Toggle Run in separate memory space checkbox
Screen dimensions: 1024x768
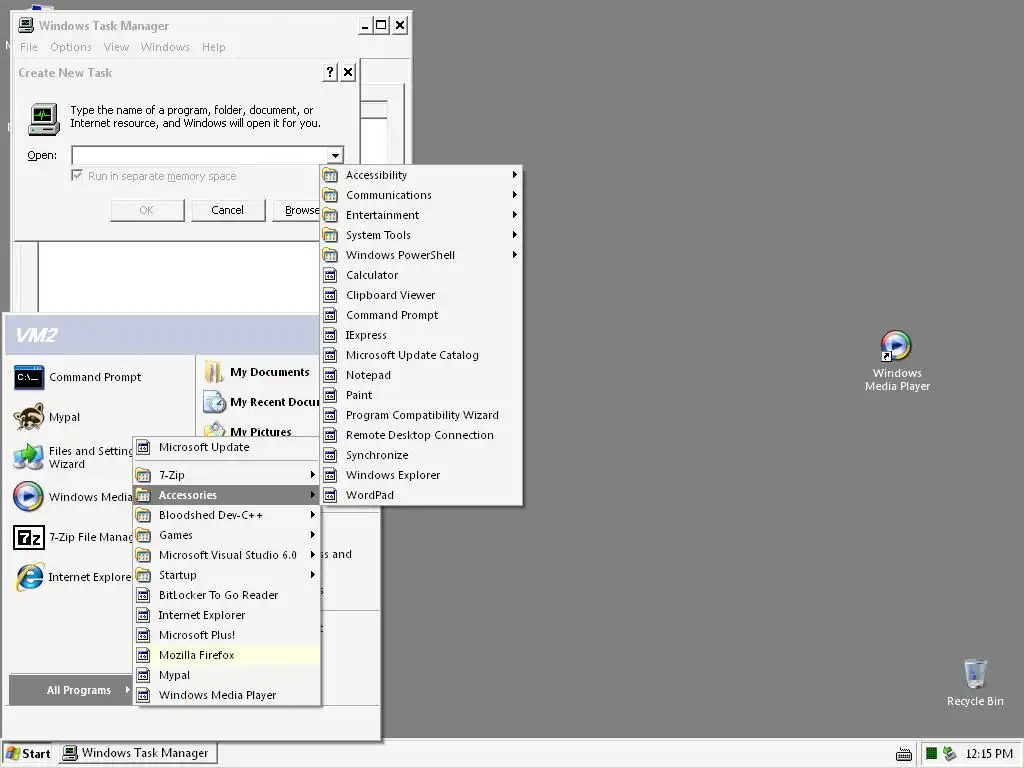coord(77,176)
